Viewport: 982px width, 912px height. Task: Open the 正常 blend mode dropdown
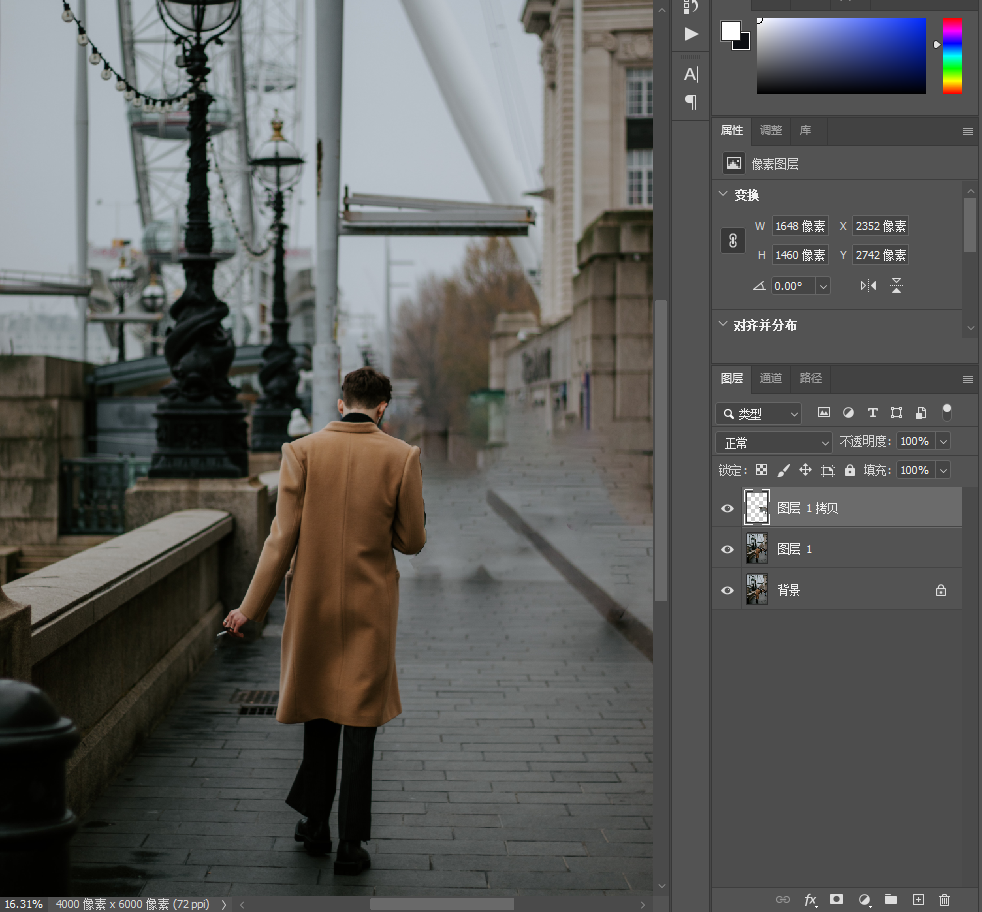click(774, 442)
